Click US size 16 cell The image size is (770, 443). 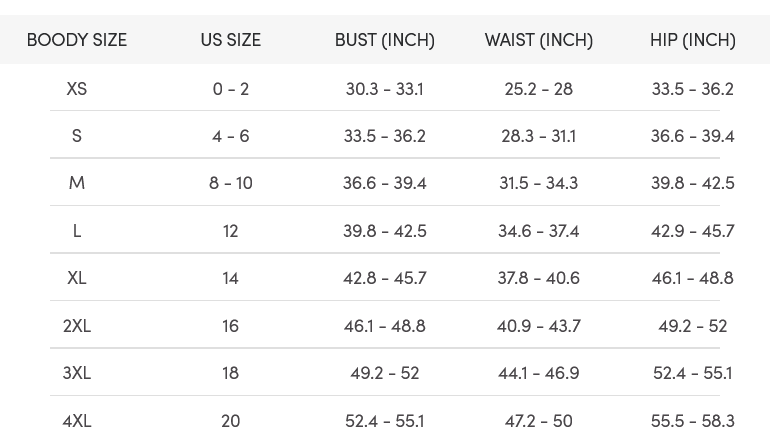tap(231, 326)
